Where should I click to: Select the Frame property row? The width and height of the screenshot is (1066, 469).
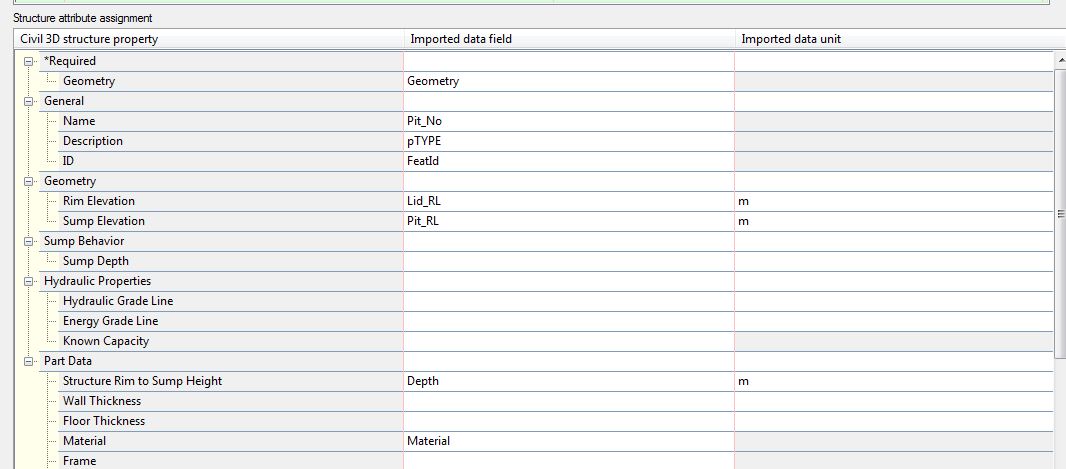click(x=231, y=461)
